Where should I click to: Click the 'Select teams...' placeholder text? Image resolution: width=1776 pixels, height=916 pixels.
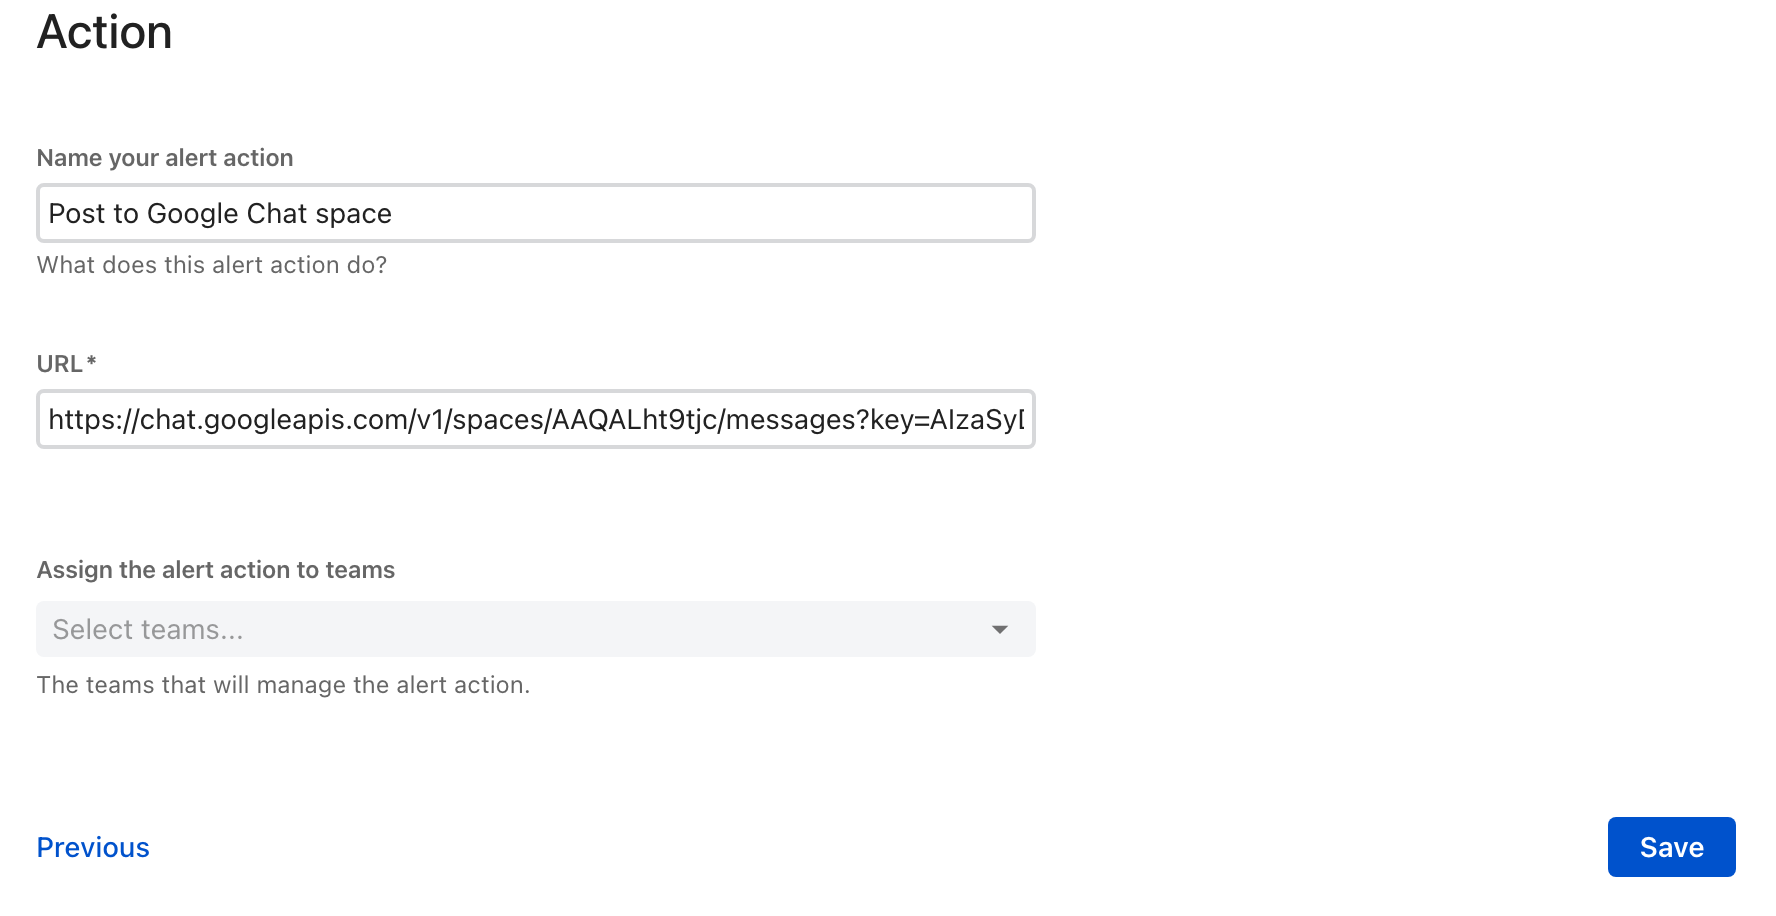148,629
